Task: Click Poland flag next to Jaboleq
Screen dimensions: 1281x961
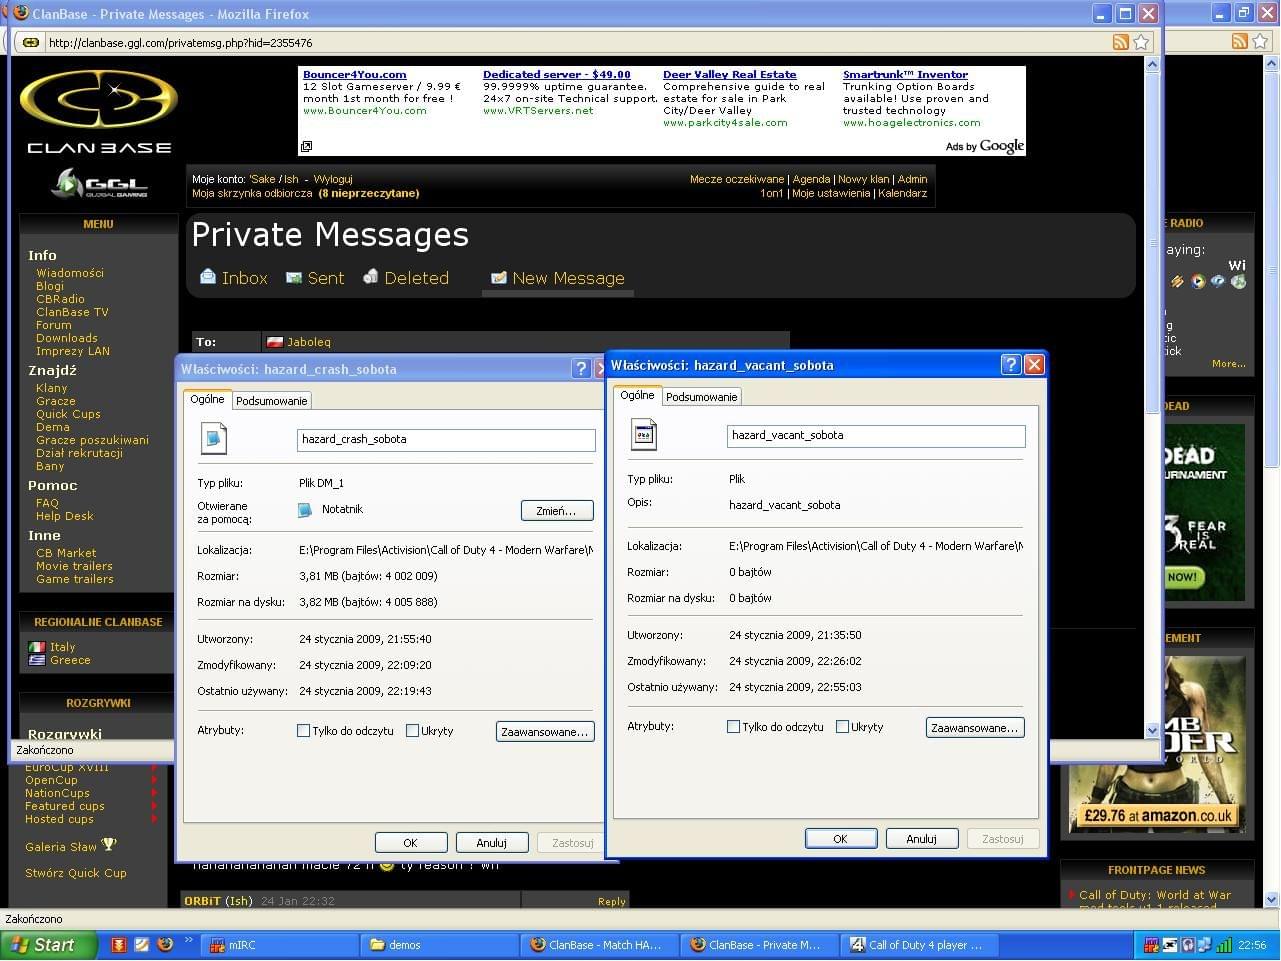Action: (275, 342)
